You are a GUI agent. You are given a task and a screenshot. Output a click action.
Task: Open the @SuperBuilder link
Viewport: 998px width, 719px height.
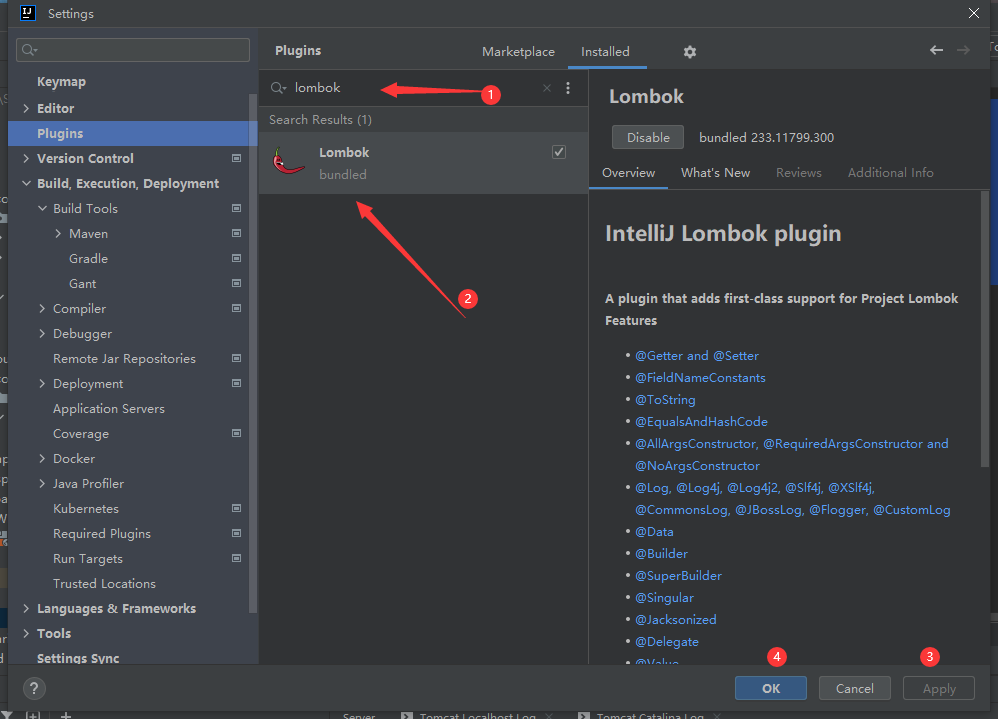coord(678,575)
